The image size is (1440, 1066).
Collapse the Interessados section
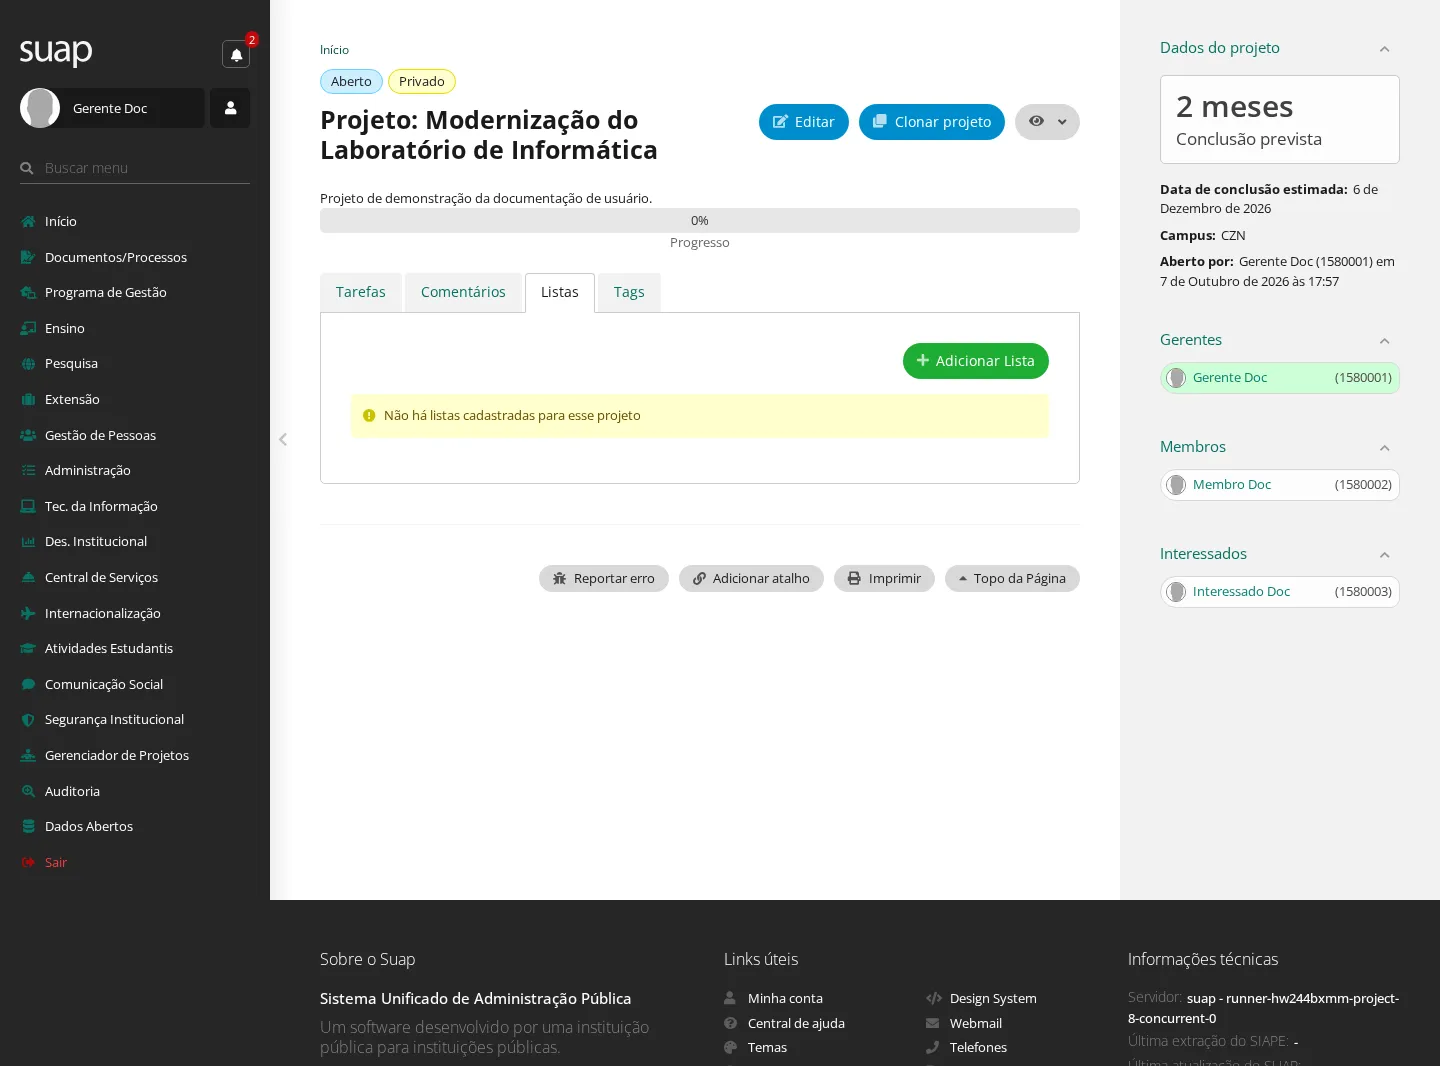tap(1384, 555)
